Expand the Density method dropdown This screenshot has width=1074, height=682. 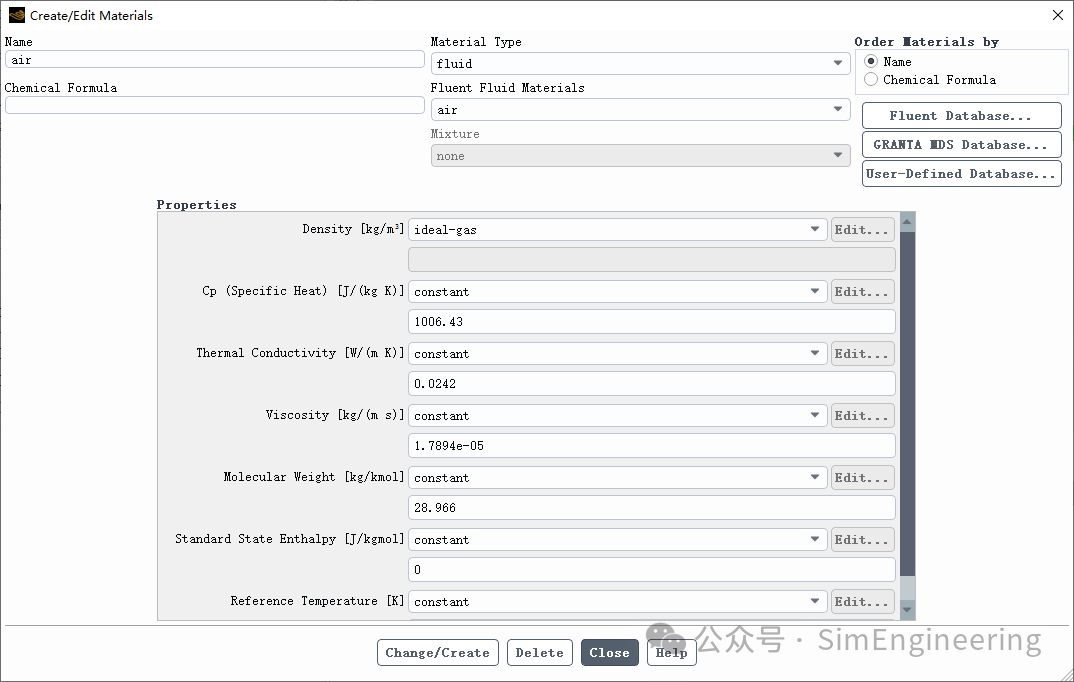[617, 229]
